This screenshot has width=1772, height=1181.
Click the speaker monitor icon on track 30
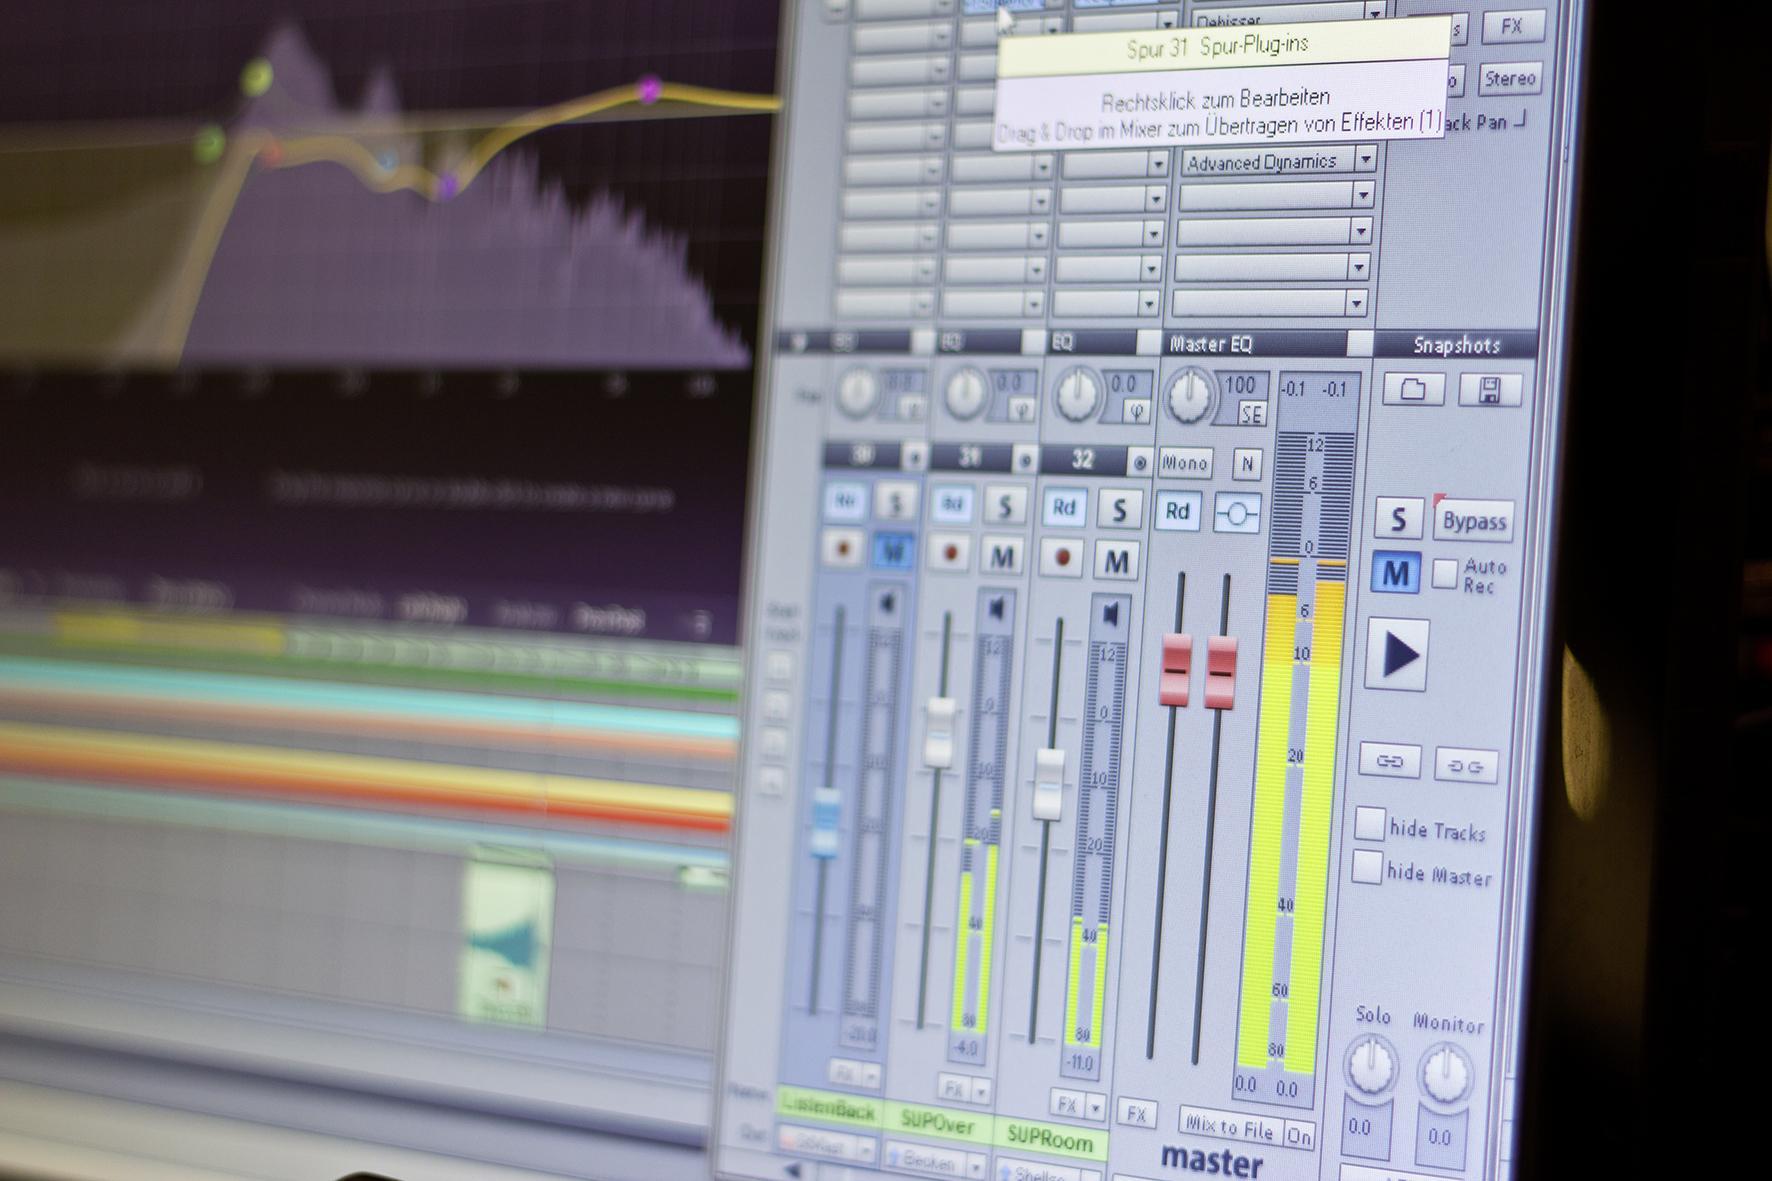[x=887, y=603]
